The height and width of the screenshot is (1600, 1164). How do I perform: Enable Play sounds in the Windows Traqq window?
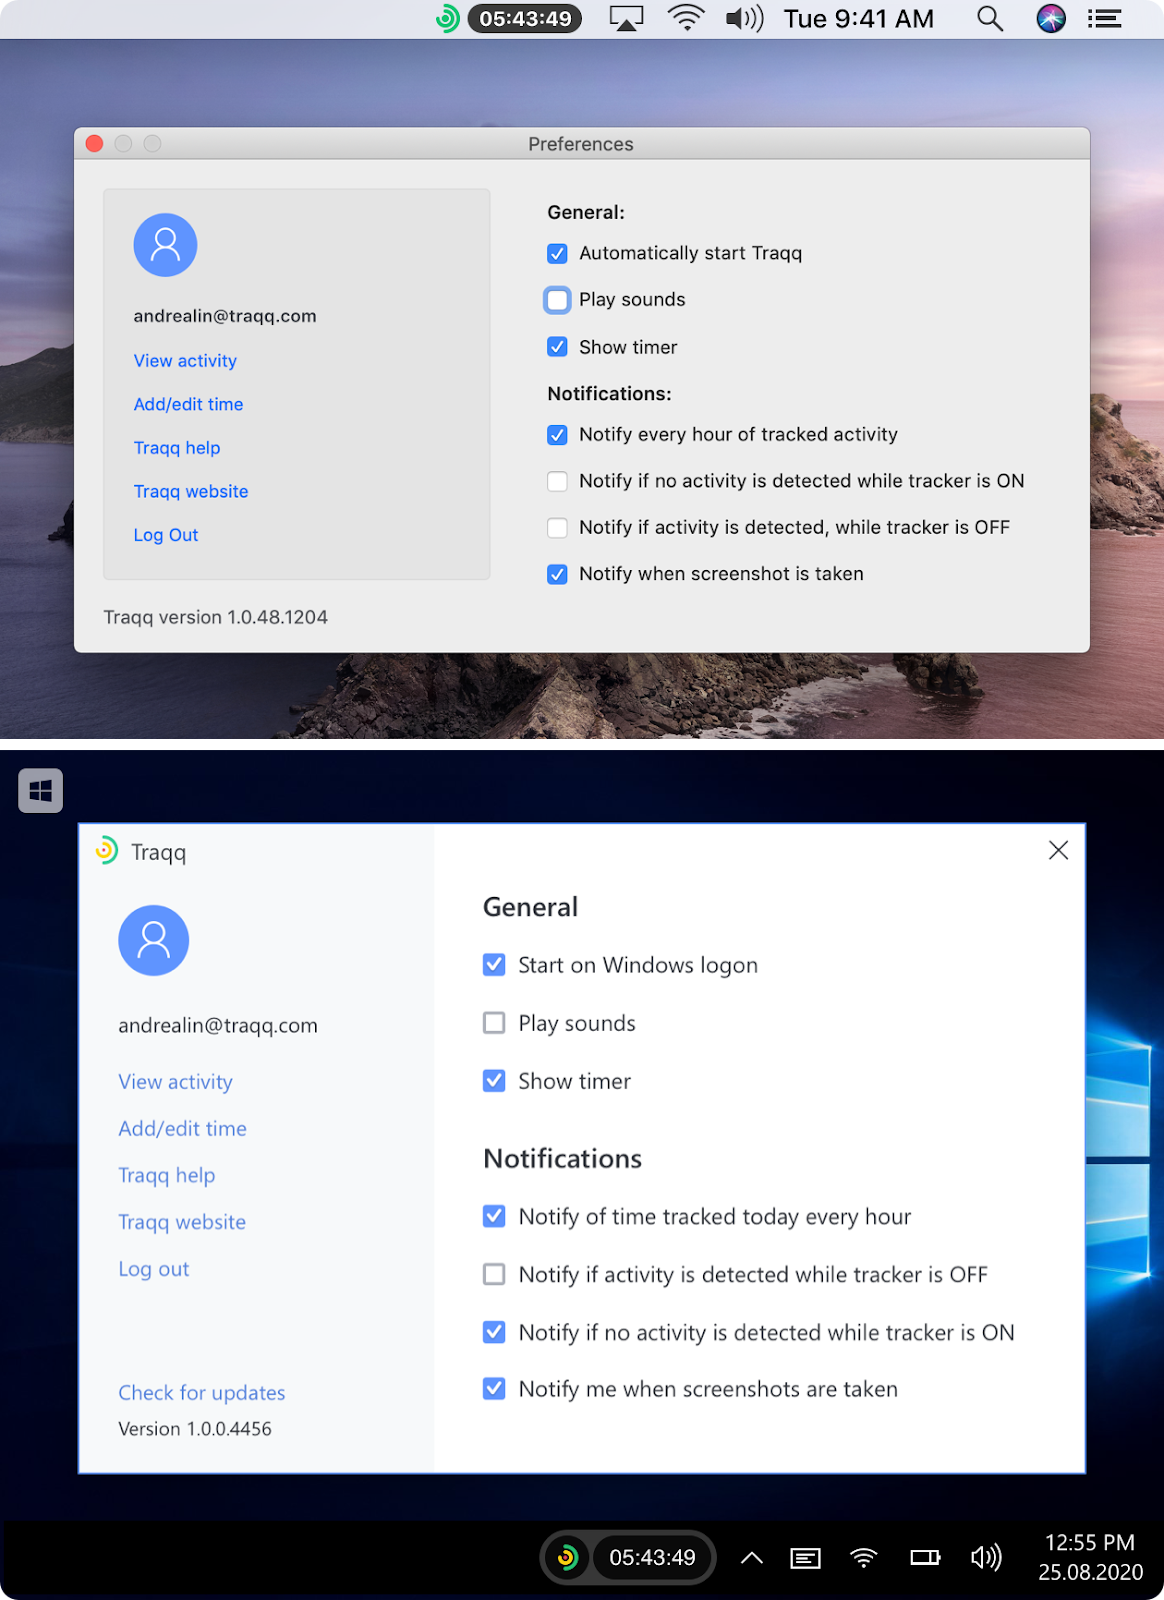coord(494,1022)
